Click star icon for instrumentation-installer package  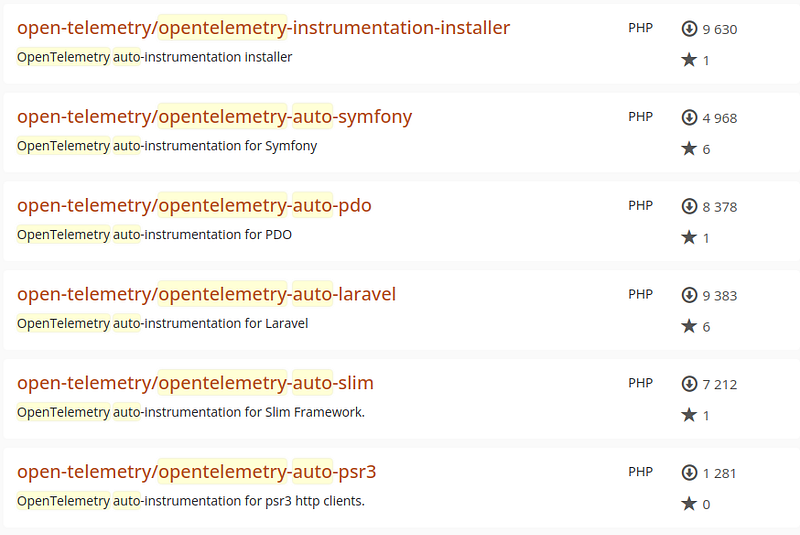(x=689, y=60)
